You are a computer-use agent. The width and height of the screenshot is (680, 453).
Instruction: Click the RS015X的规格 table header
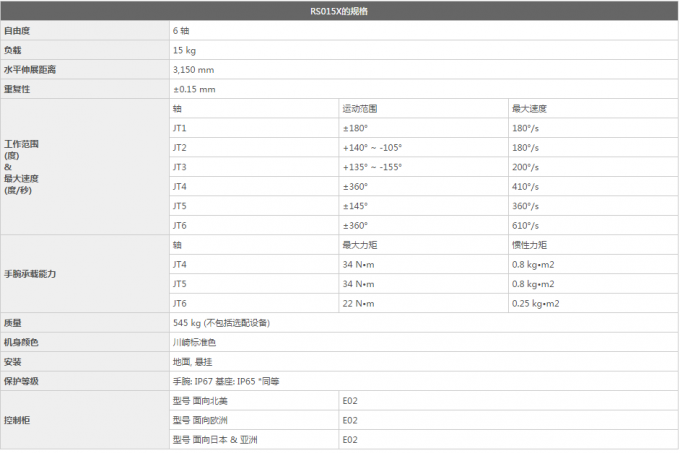coord(339,11)
